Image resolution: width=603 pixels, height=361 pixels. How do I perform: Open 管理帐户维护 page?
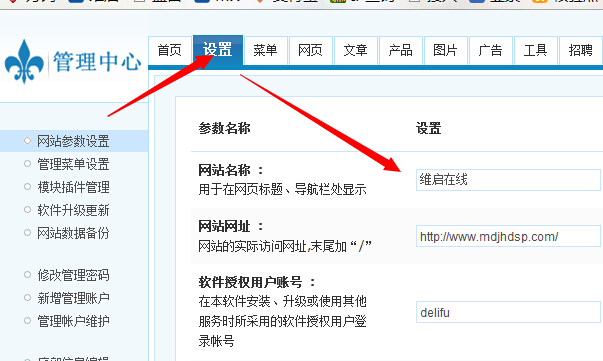(73, 321)
